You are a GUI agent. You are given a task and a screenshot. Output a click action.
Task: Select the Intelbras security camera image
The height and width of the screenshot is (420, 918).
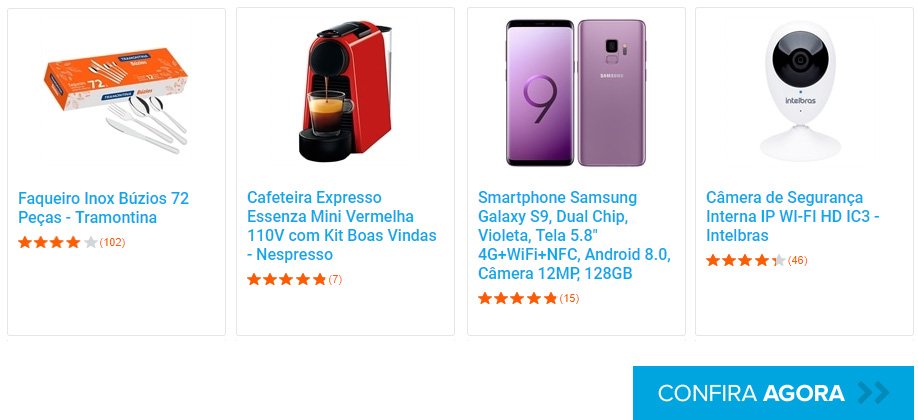coord(804,91)
